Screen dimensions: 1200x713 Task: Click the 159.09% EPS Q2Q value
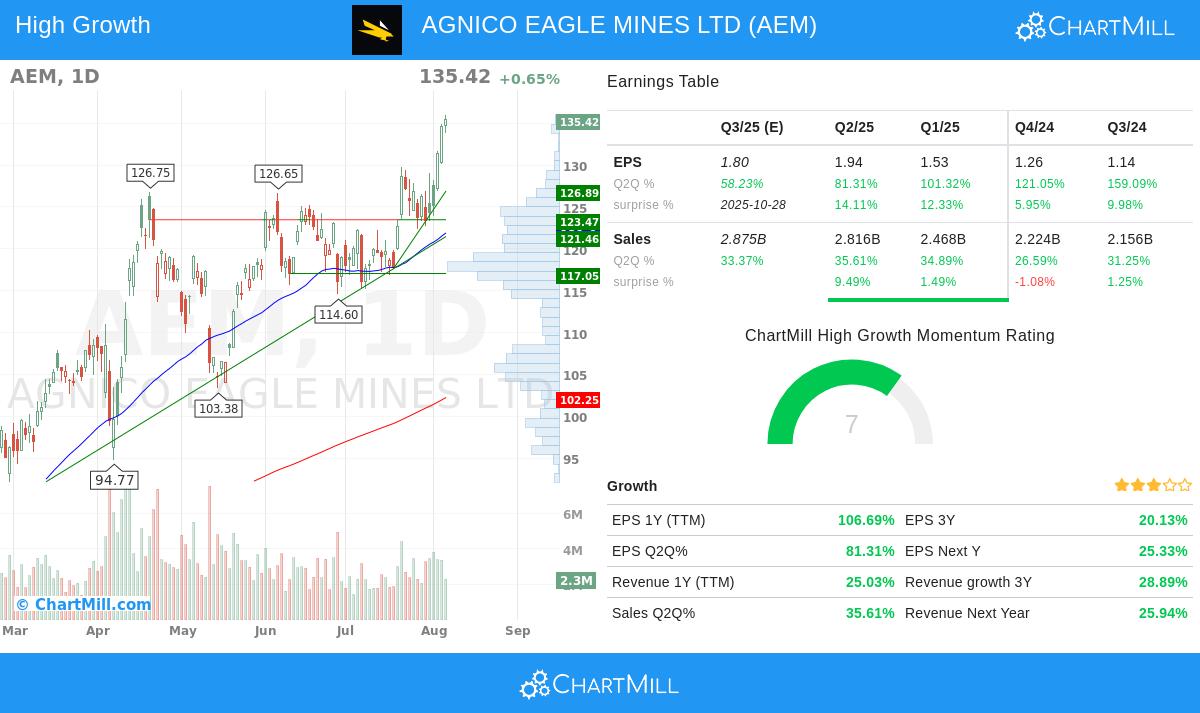pyautogui.click(x=1132, y=184)
